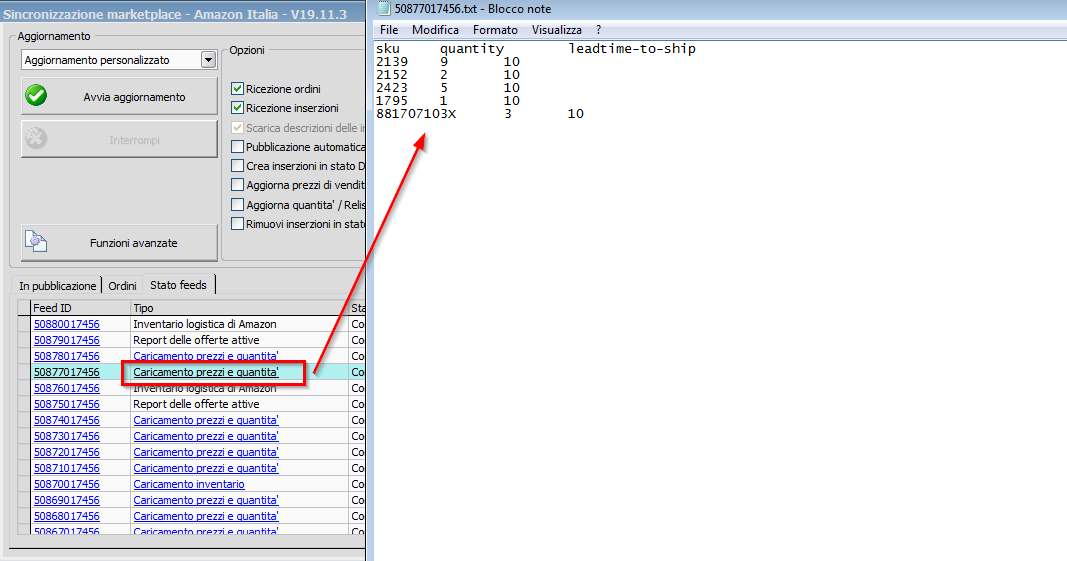Click sku 2139 line in Blocco note
Screen dimensions: 1067x561
point(448,61)
